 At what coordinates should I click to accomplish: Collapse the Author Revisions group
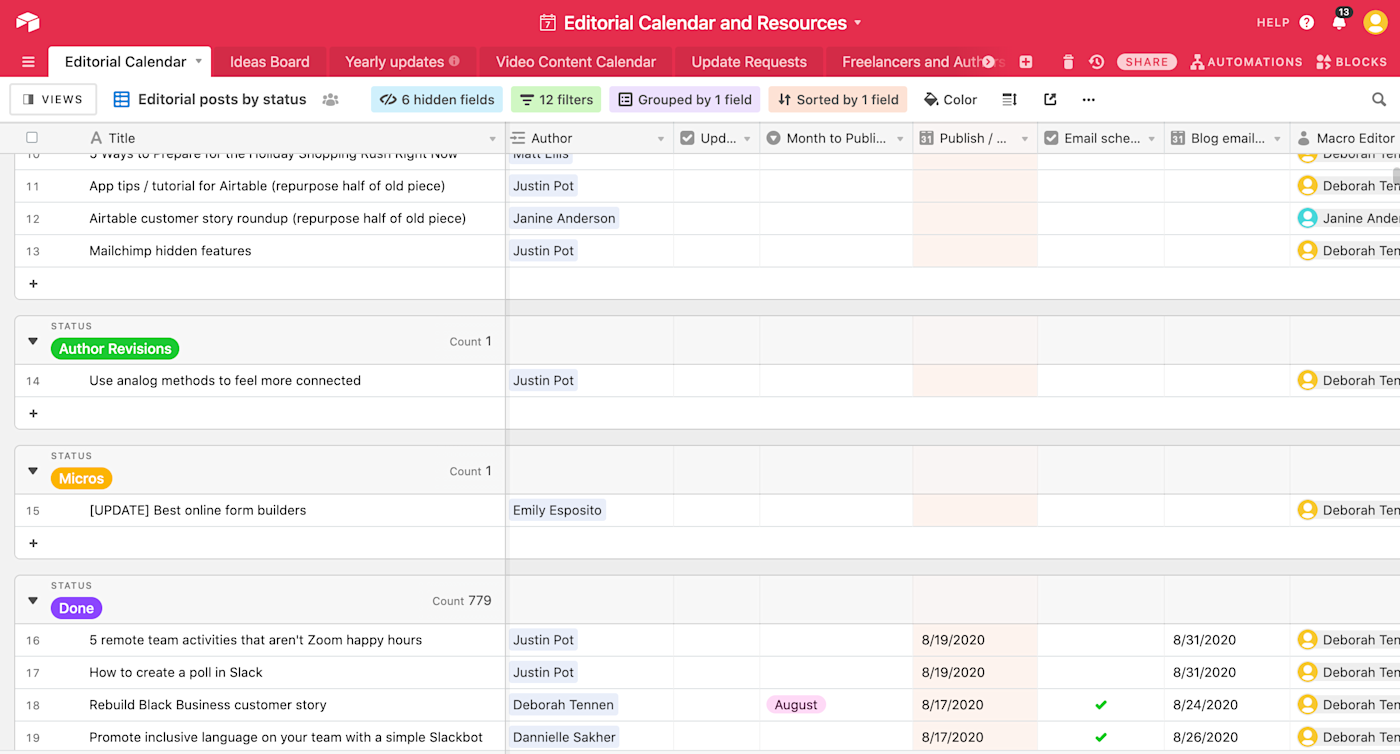pos(33,341)
